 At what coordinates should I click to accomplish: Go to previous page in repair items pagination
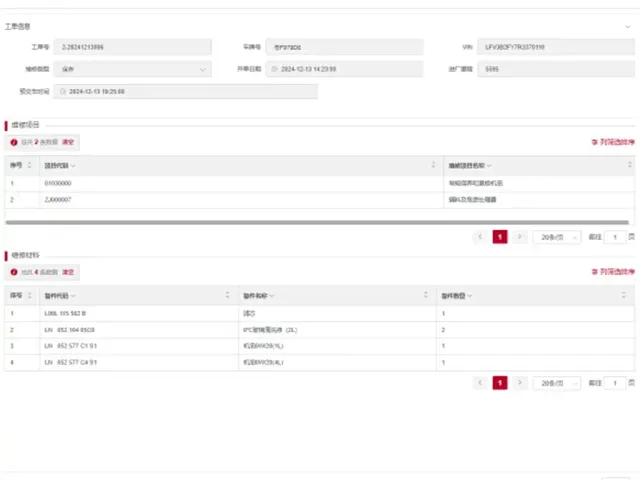tap(480, 237)
